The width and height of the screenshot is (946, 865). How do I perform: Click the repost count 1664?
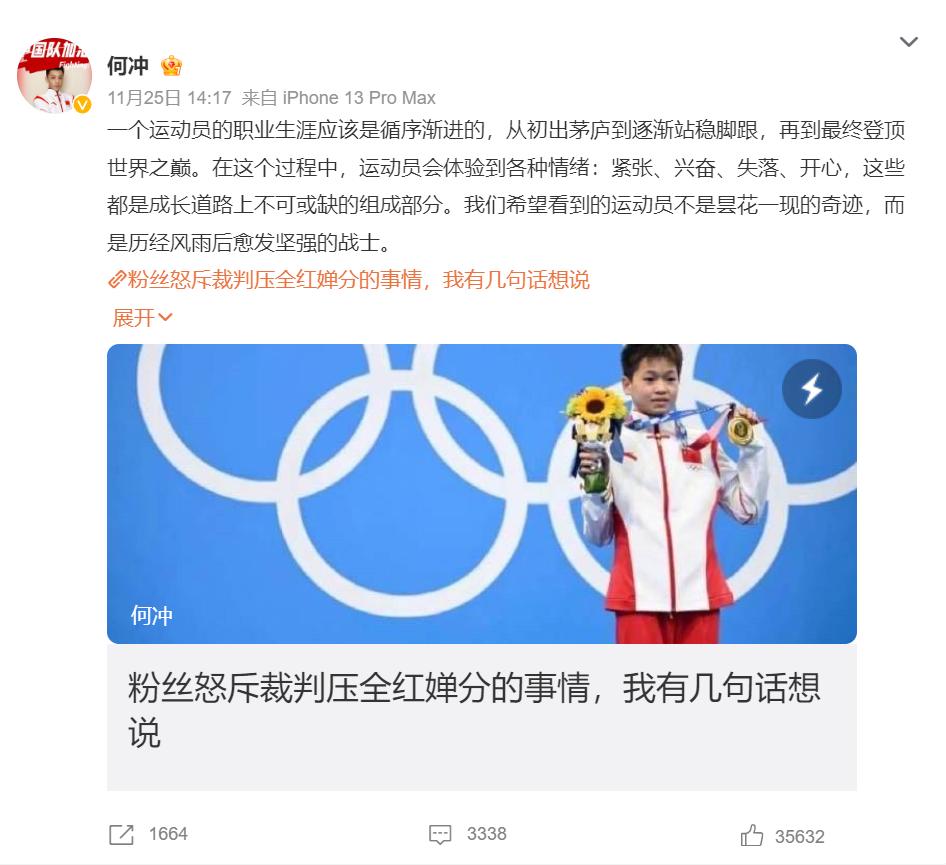pyautogui.click(x=168, y=834)
